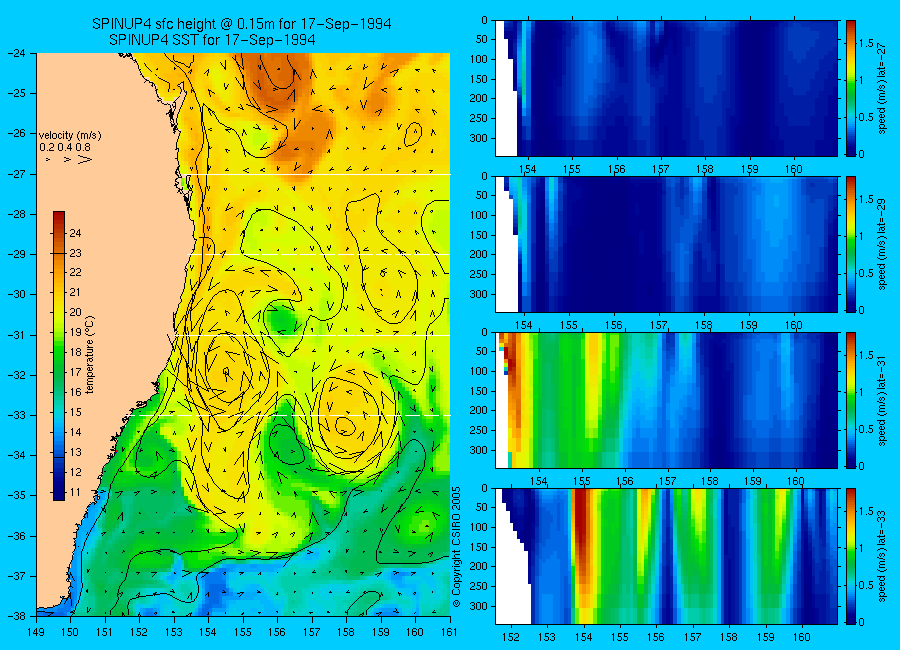Click the lat=-27 speed section panel
Image resolution: width=900 pixels, height=650 pixels.
click(666, 88)
